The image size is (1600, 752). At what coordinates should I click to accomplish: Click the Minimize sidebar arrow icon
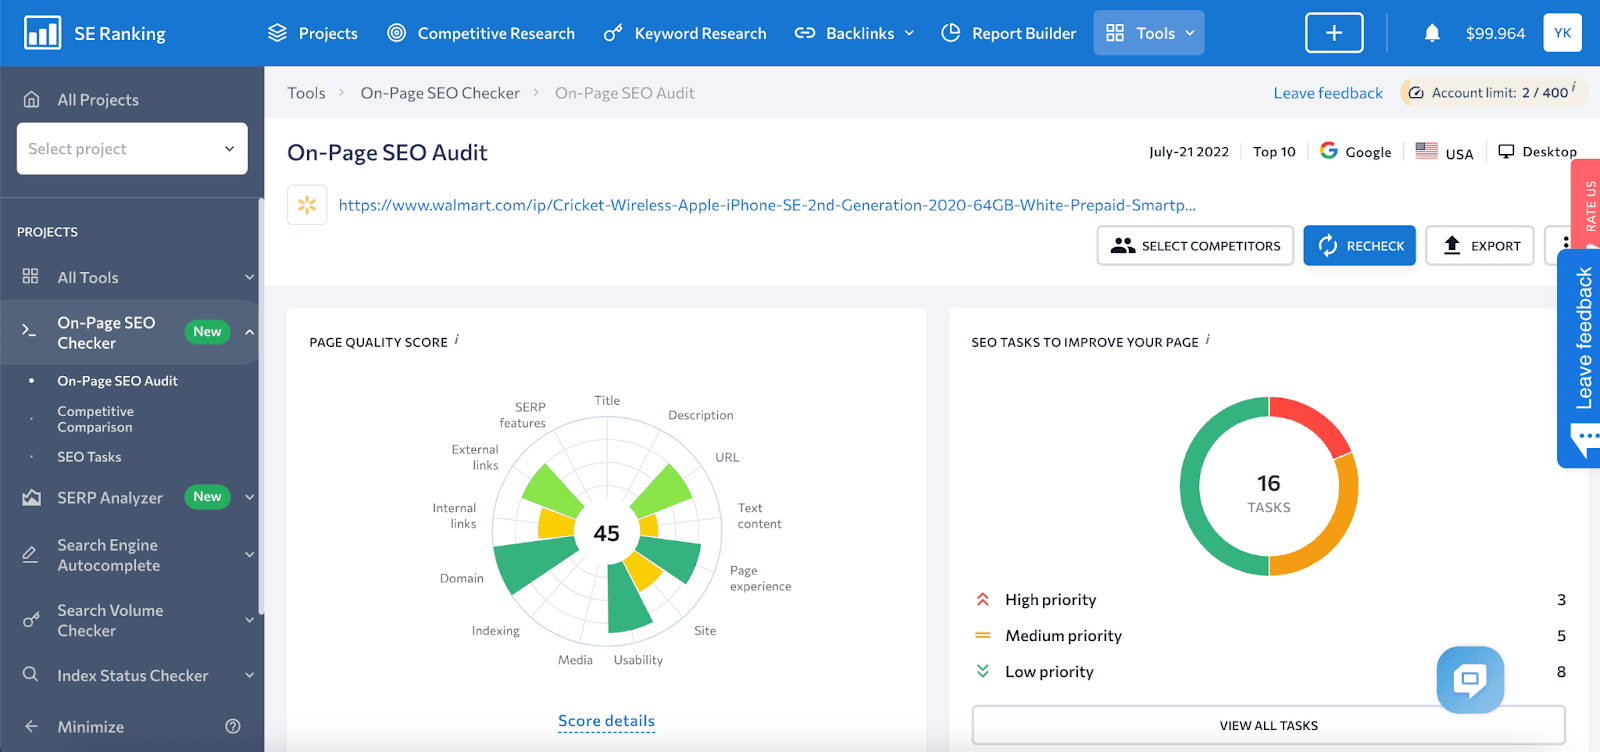tap(31, 727)
